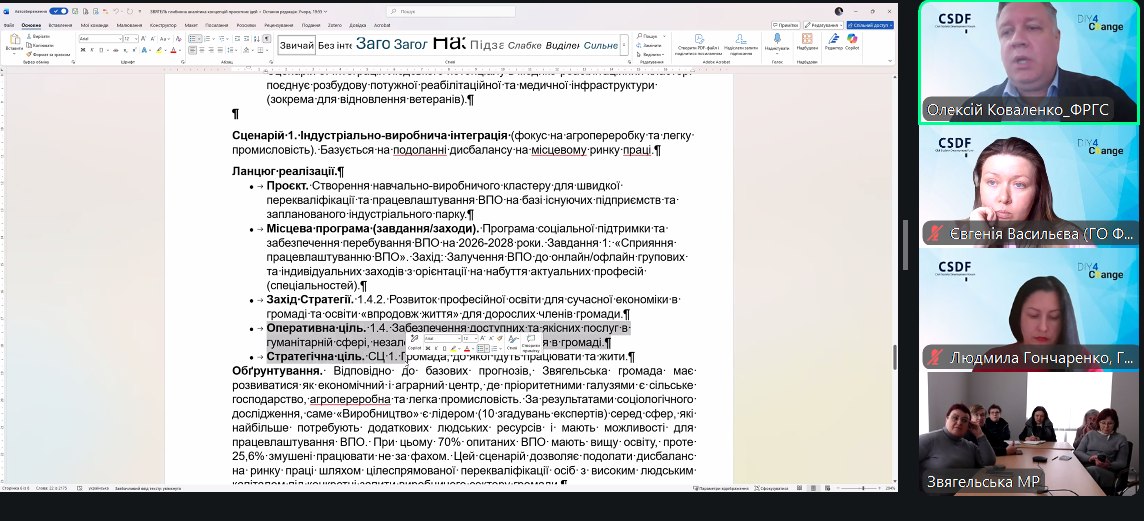
Task: Decrease font size with the shrink font icon
Action: coord(152,39)
